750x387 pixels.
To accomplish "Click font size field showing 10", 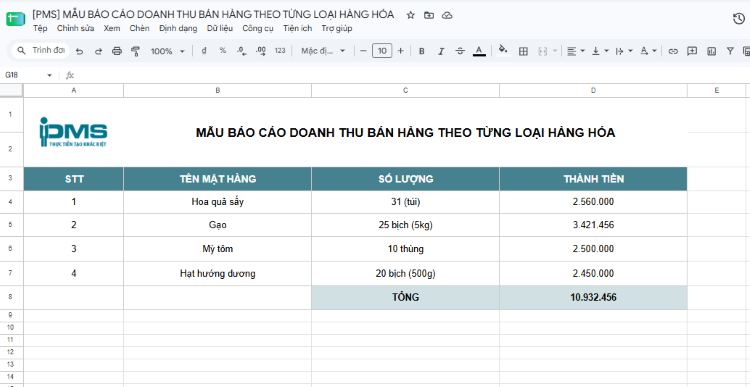I will [382, 51].
